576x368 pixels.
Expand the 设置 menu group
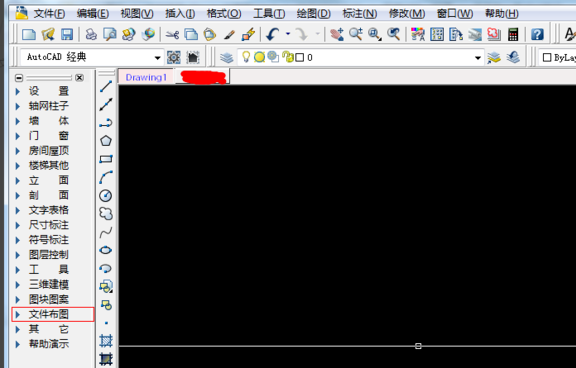point(48,91)
